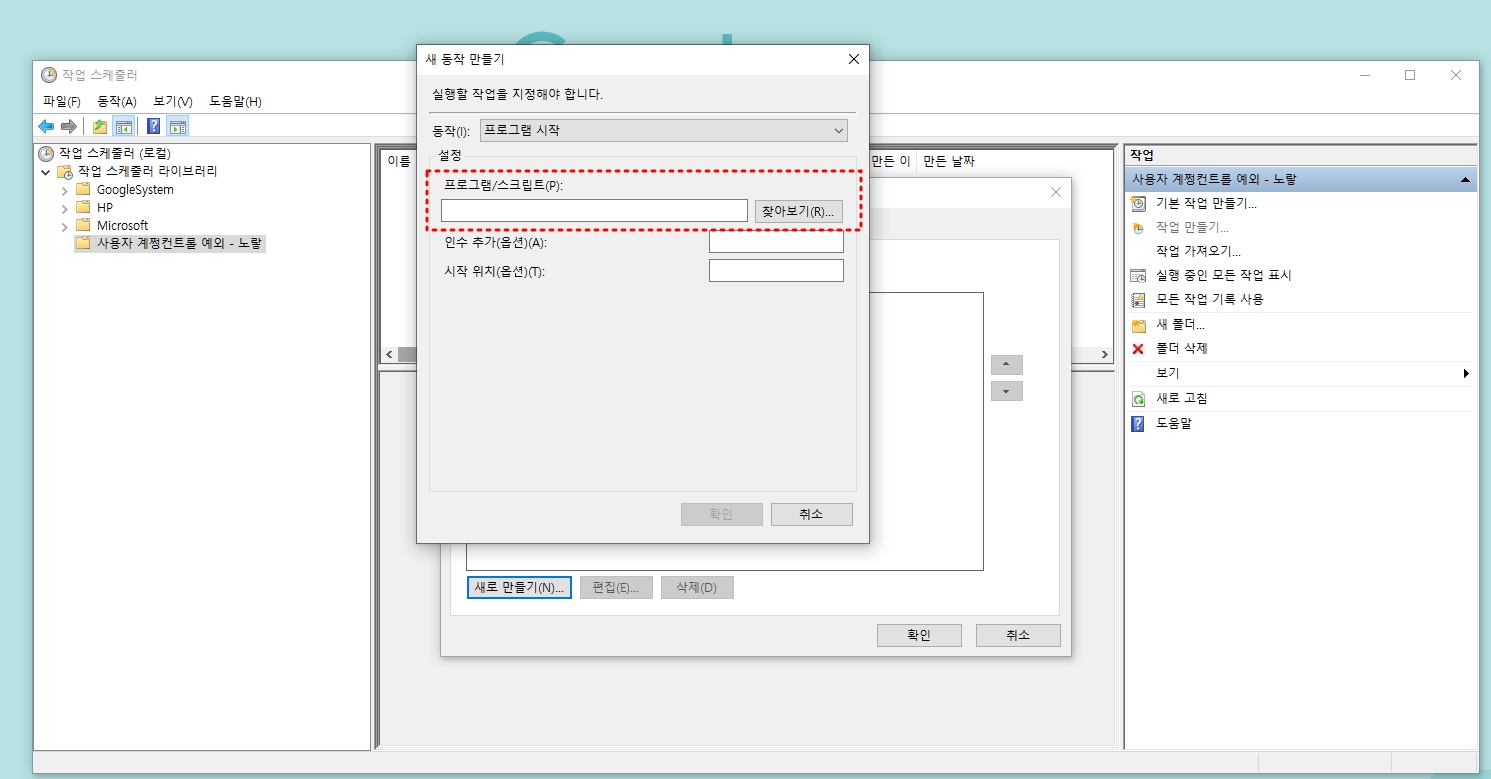Select 사용자 계정컨트롤 예외 - 노랑 folder
The width and height of the screenshot is (1491, 779).
(179, 243)
